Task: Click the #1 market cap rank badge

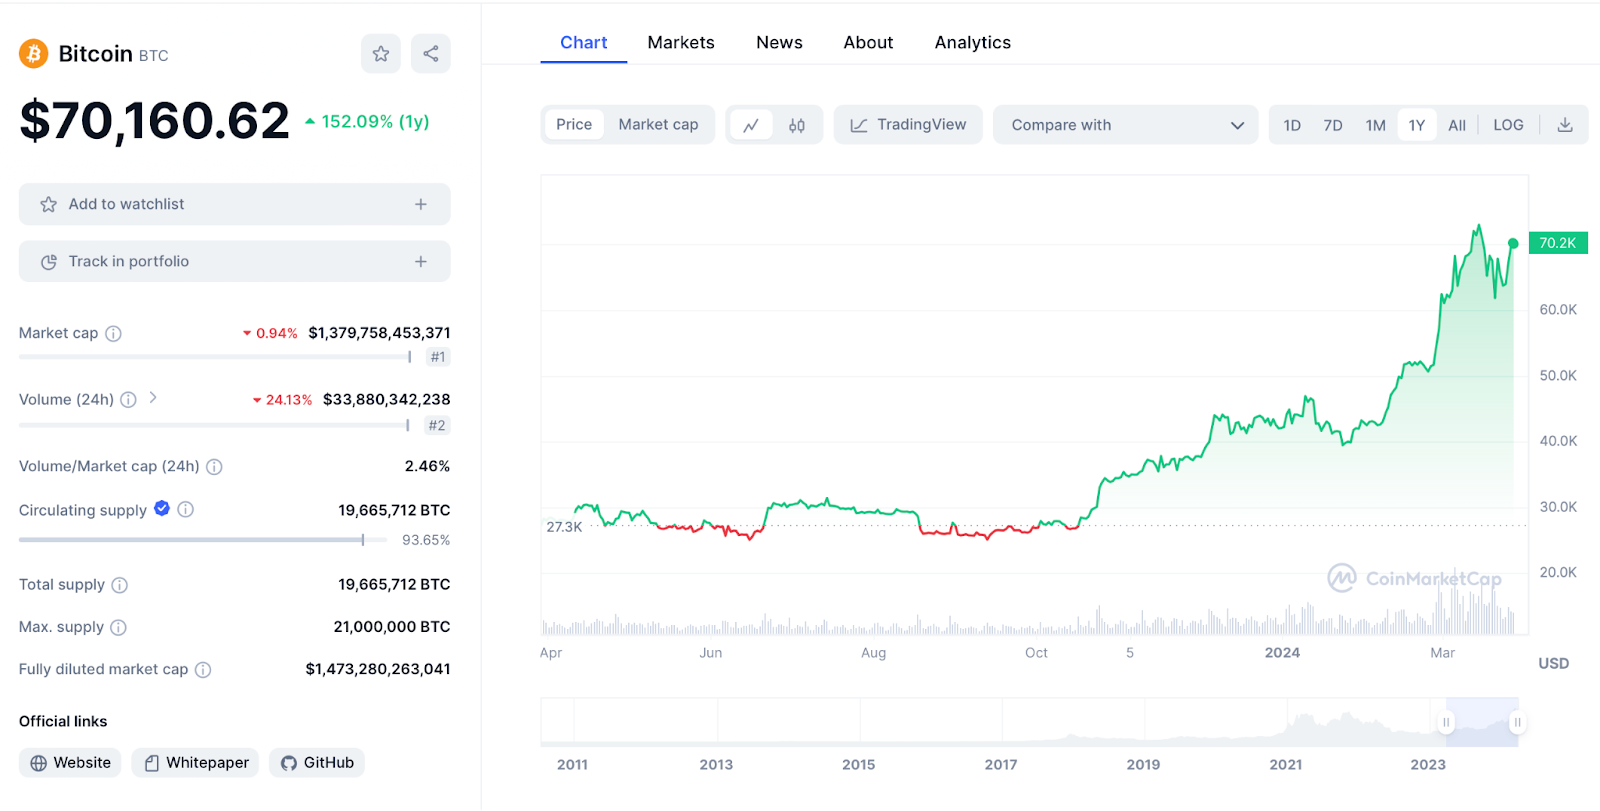Action: [438, 357]
